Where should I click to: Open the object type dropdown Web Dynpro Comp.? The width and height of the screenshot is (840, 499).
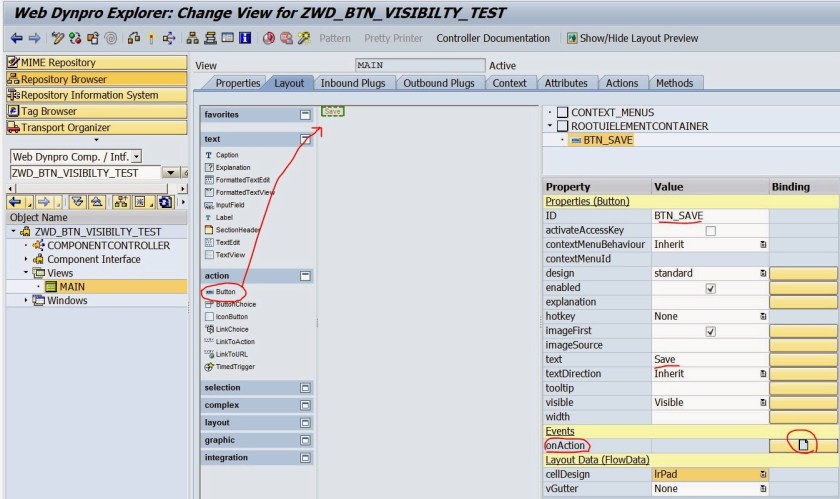pos(137,157)
